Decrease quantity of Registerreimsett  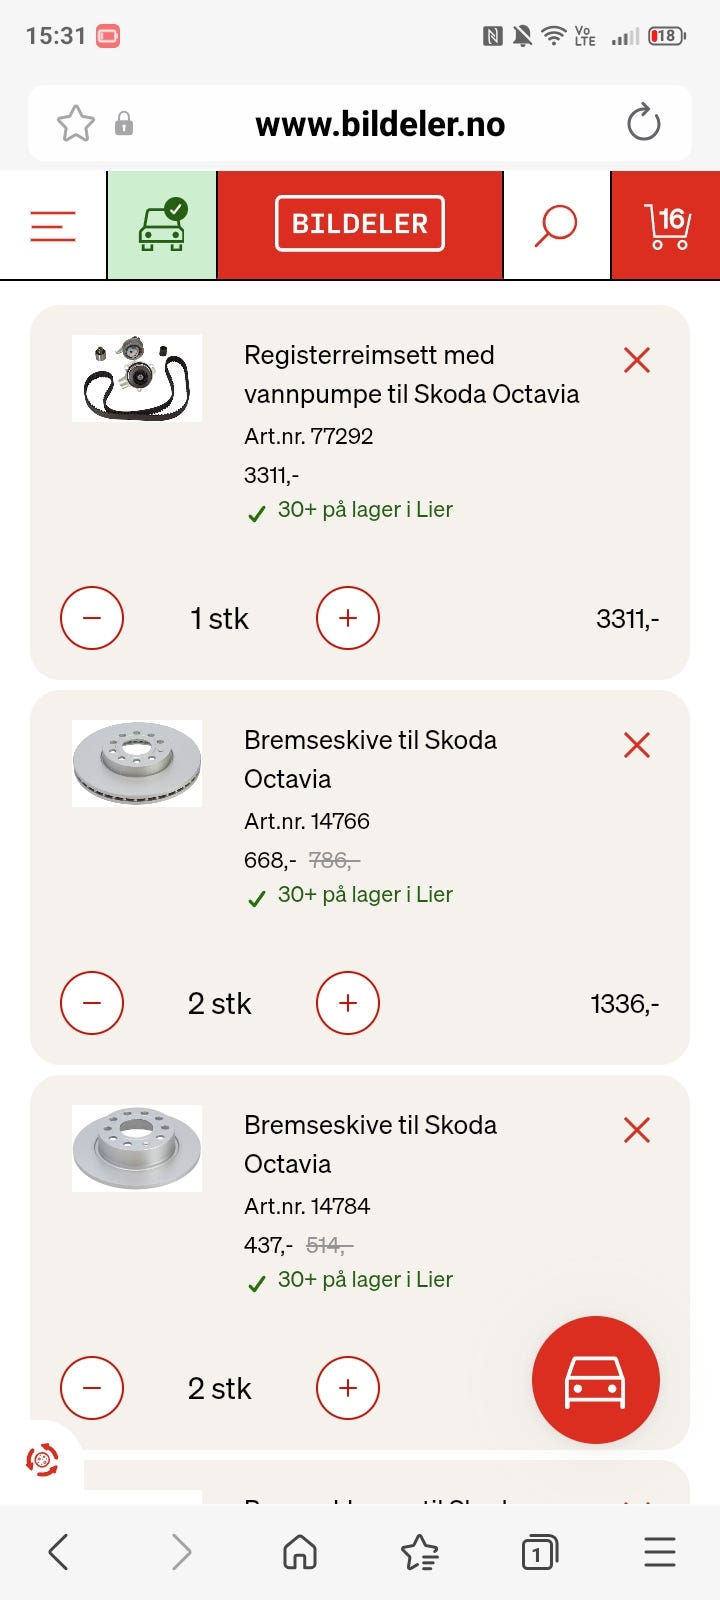coord(92,618)
